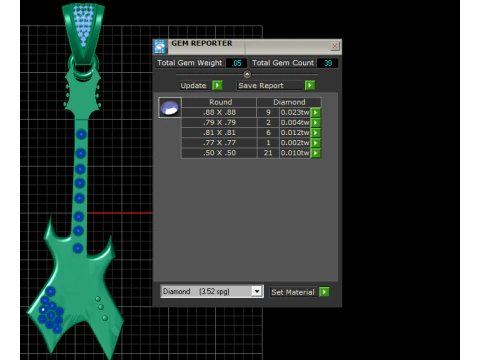This screenshot has width=480, height=360.
Task: Click the count 21 cell
Action: point(268,153)
